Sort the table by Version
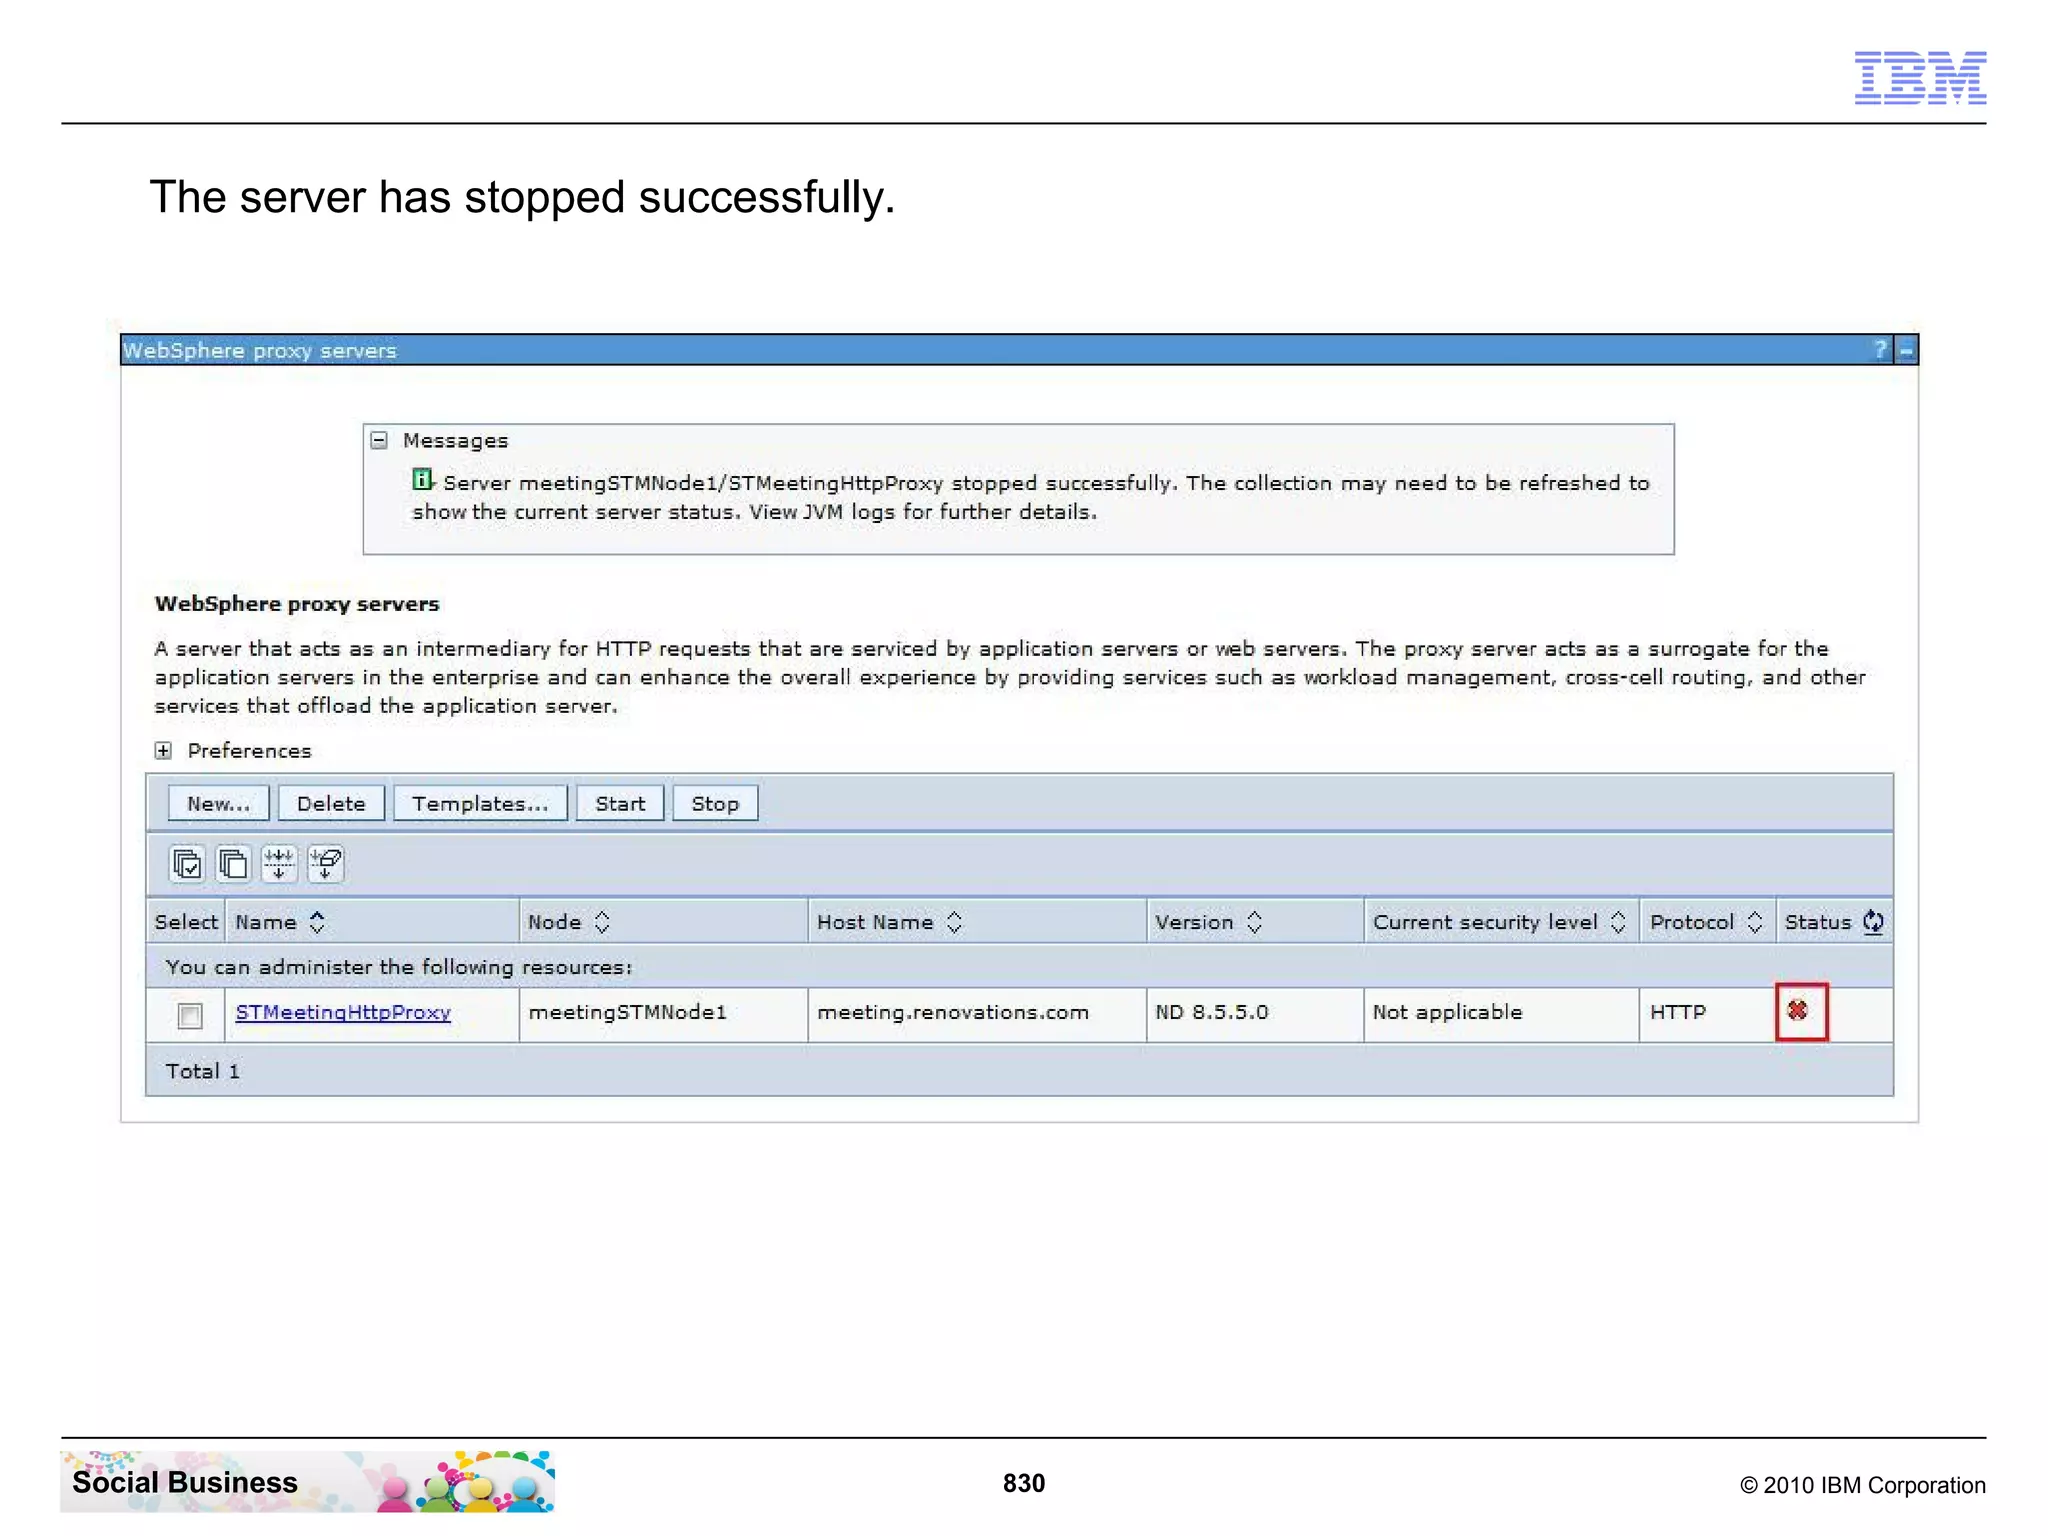2048x1536 pixels. coord(1254,922)
